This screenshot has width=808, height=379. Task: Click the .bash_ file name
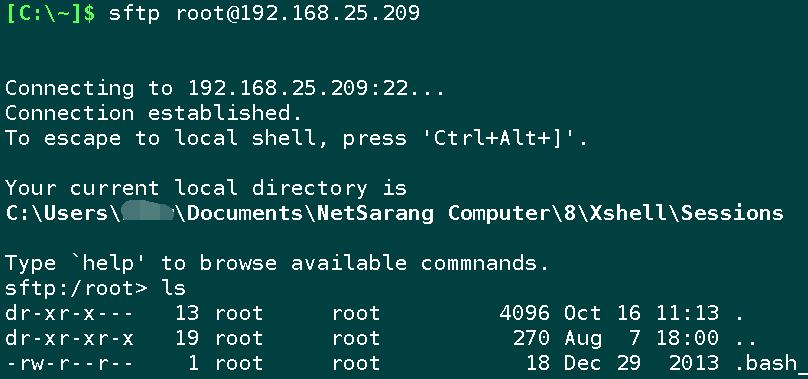[771, 364]
